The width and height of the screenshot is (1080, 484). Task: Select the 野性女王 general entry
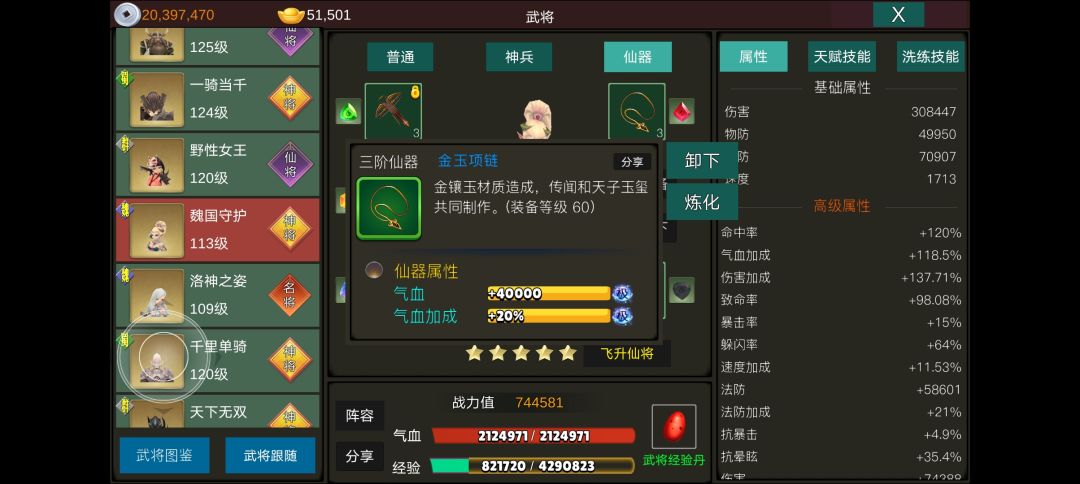pos(218,165)
